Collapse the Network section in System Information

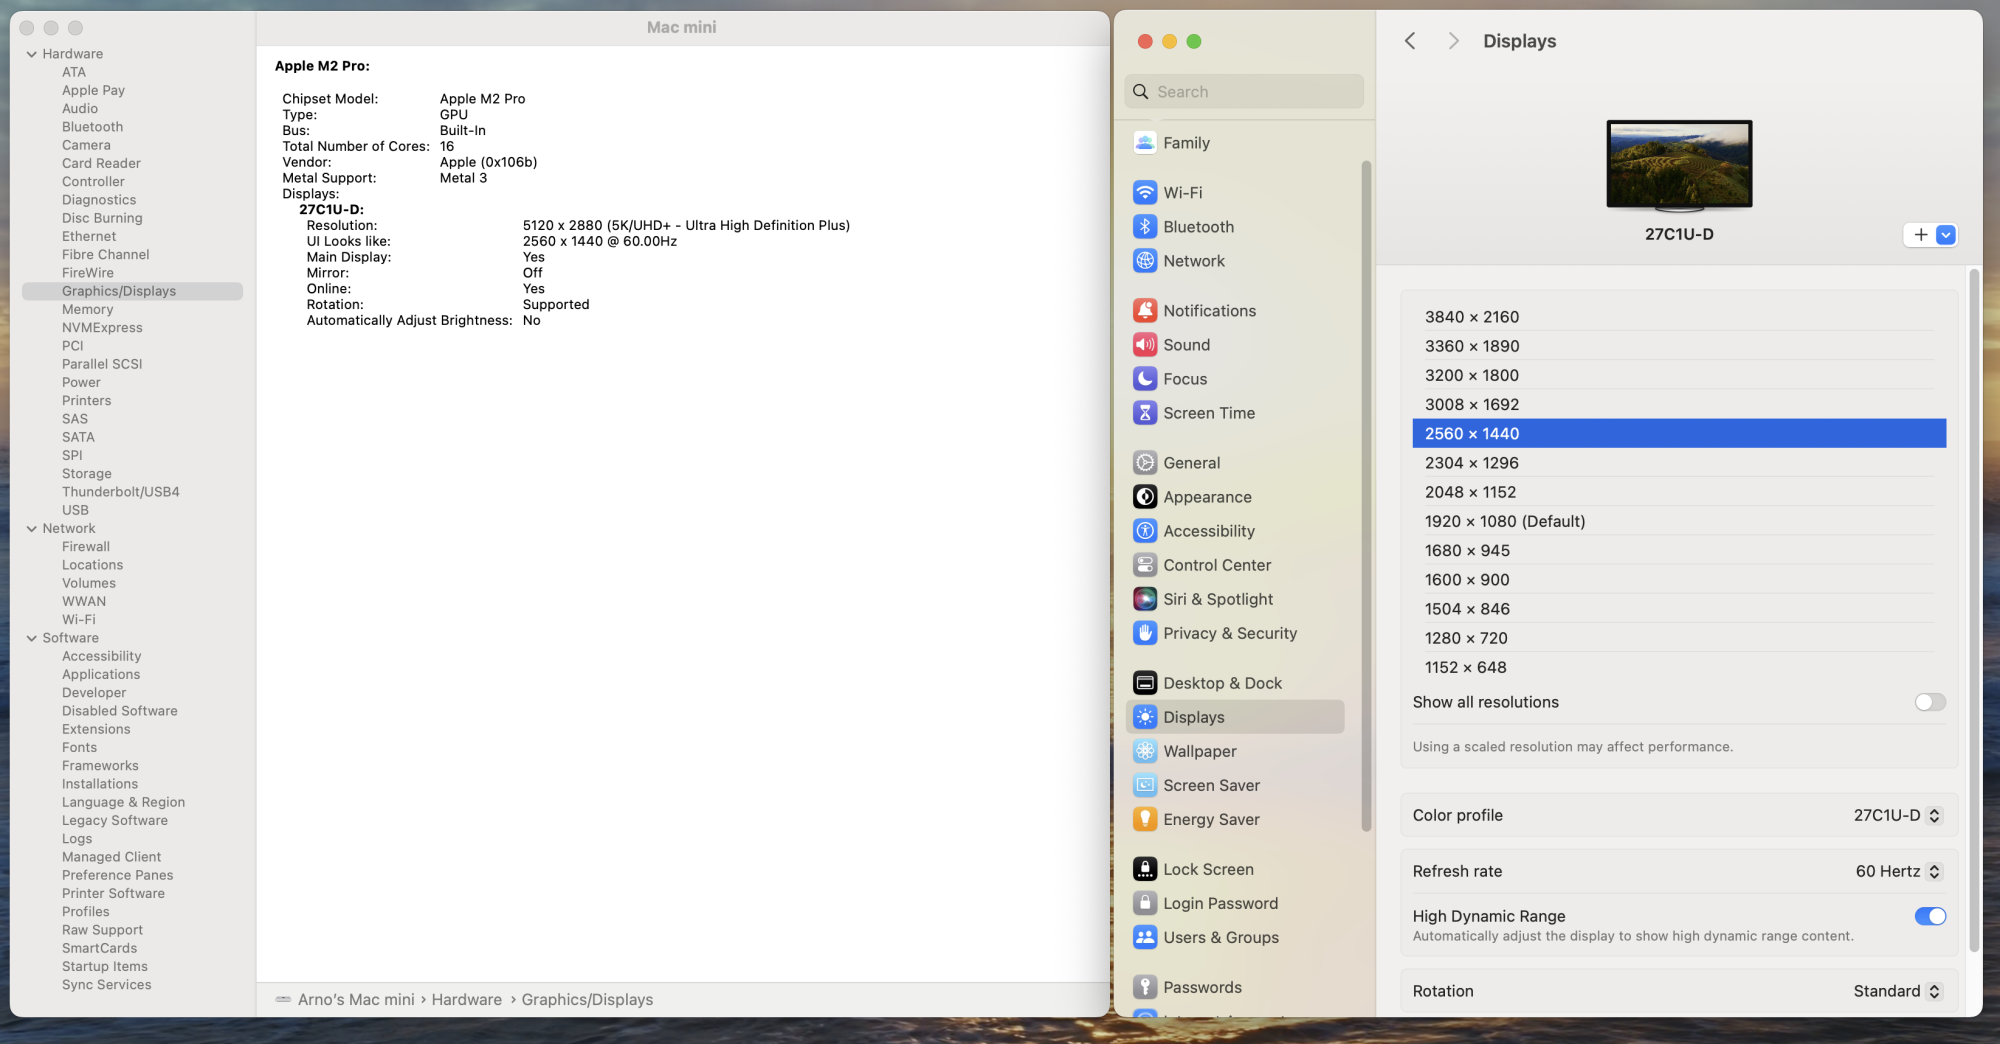(32, 529)
